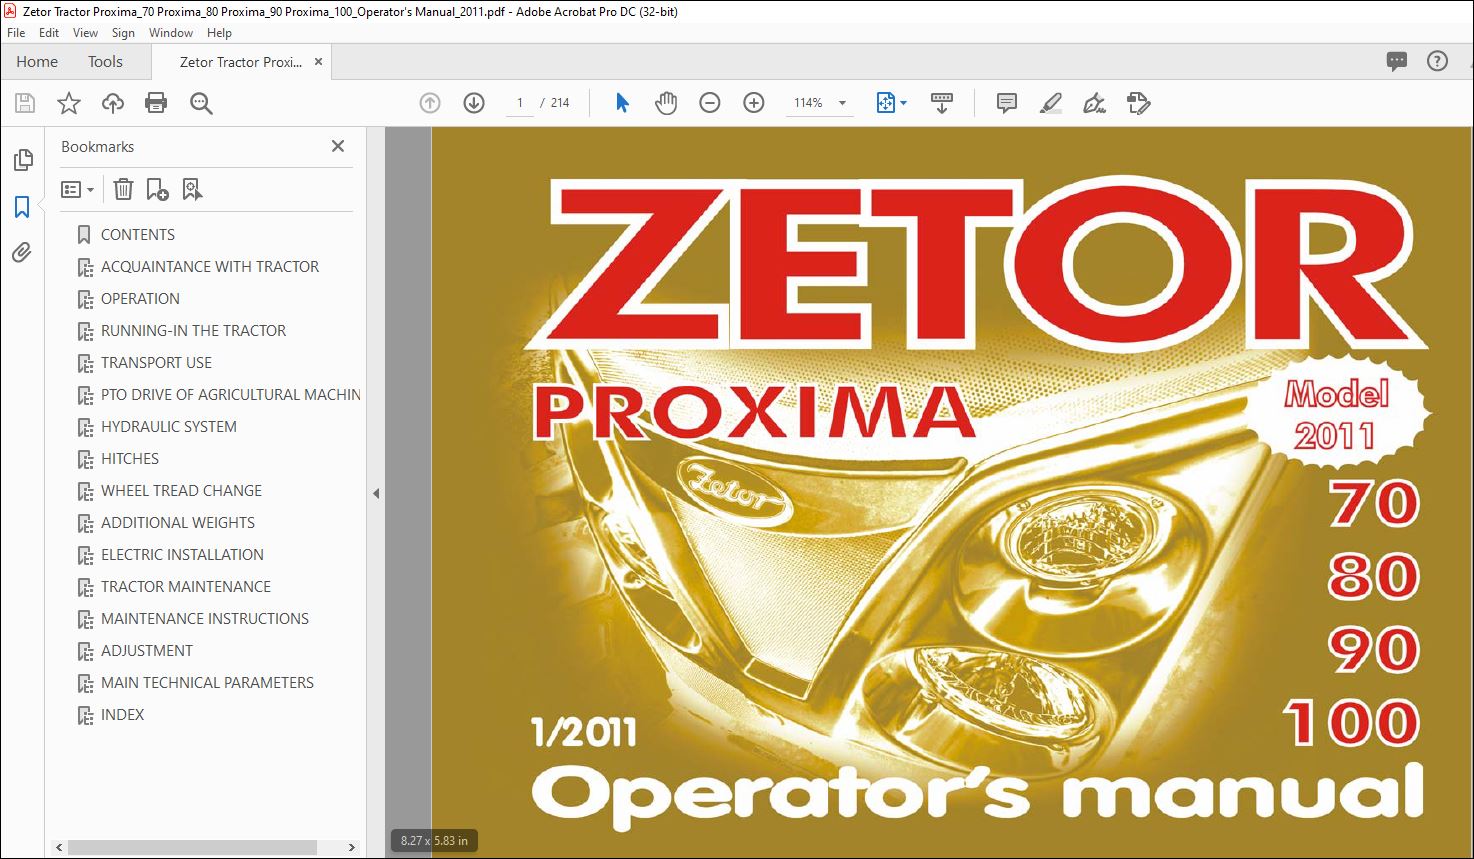Viewport: 1474px width, 859px height.
Task: Open the View menu
Action: [x=85, y=33]
